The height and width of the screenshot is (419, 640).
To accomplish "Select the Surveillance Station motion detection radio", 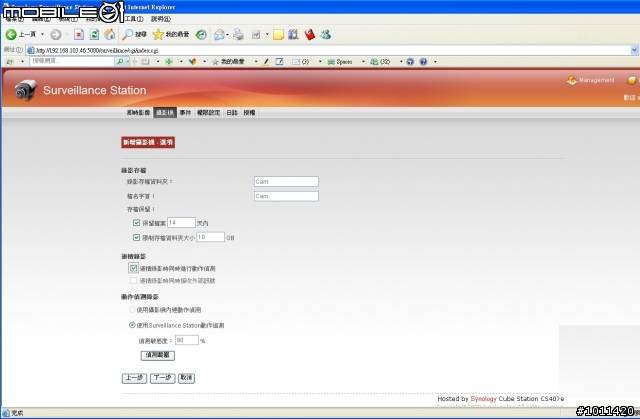I will (x=132, y=325).
